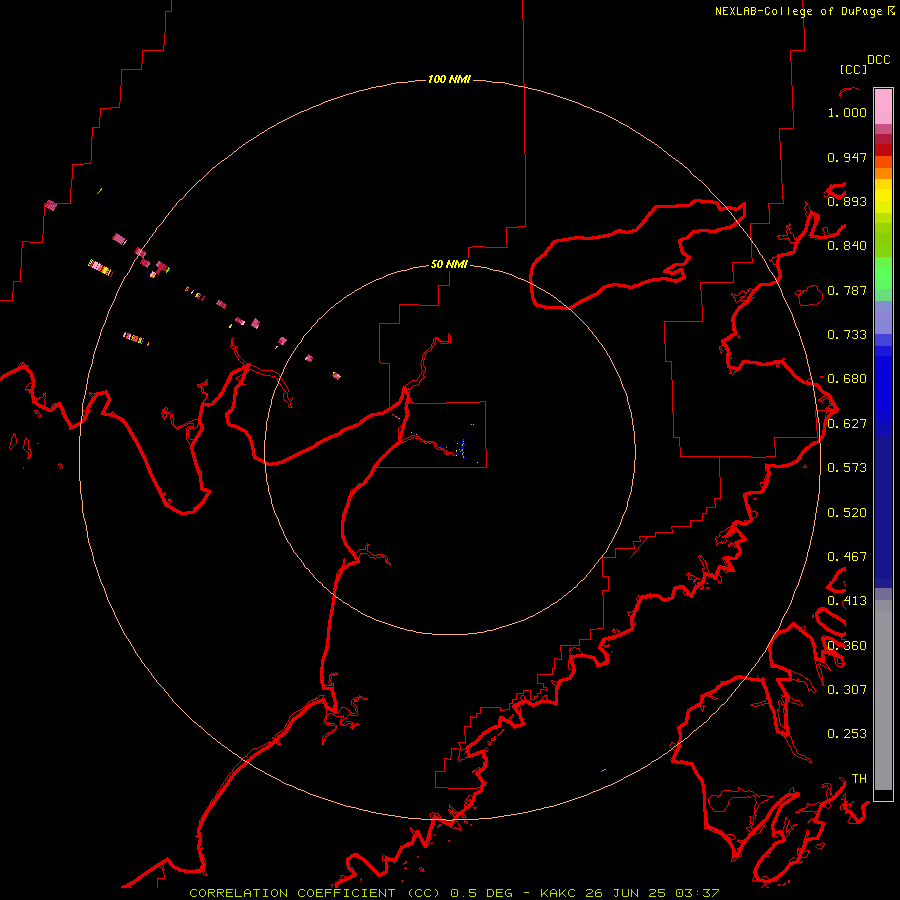Choose the 0.573 scale value
Screen dimensions: 900x900
[847, 468]
